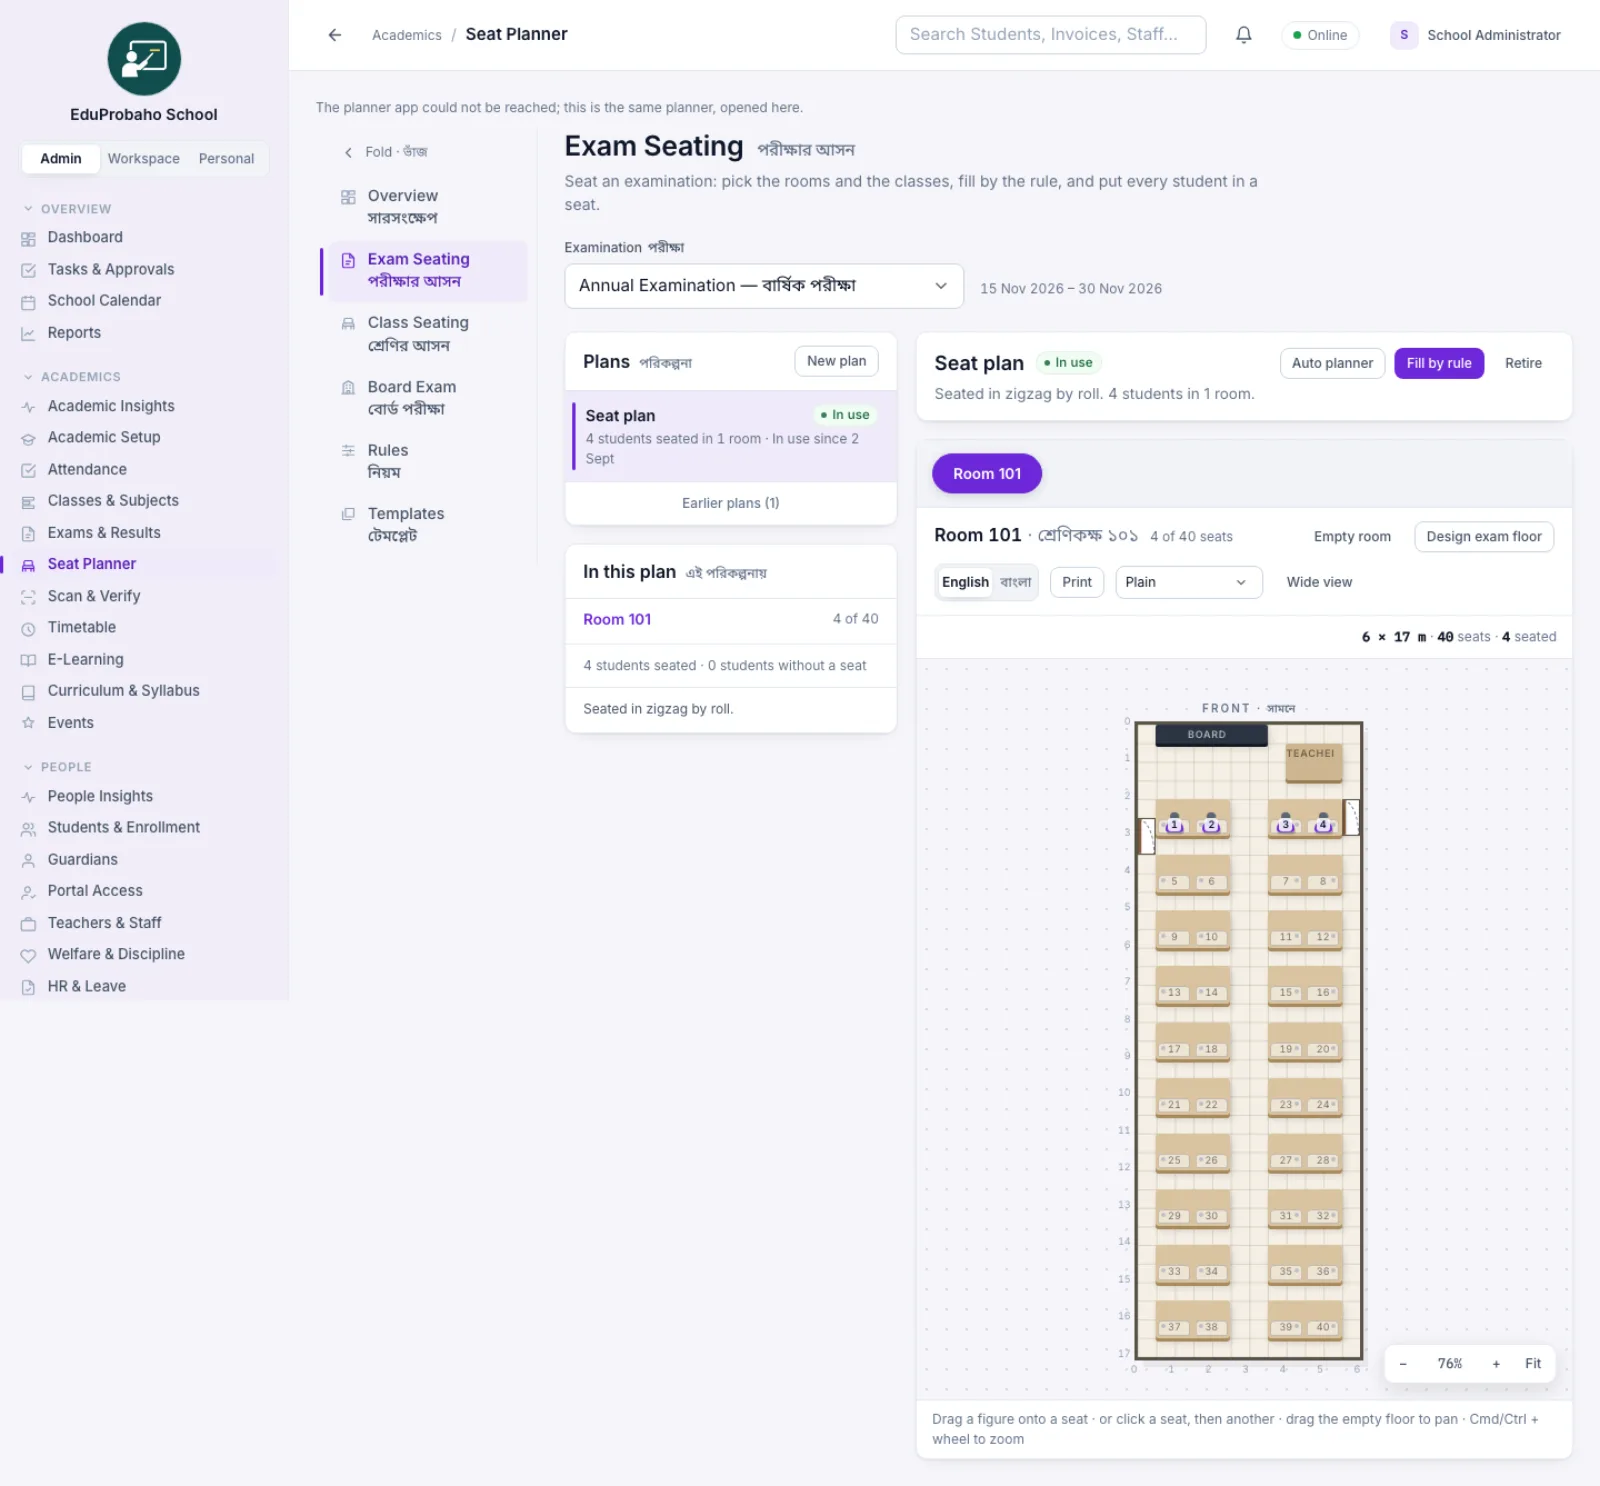Viewport: 1600px width, 1486px height.
Task: Fold the planner side menu
Action: point(386,152)
